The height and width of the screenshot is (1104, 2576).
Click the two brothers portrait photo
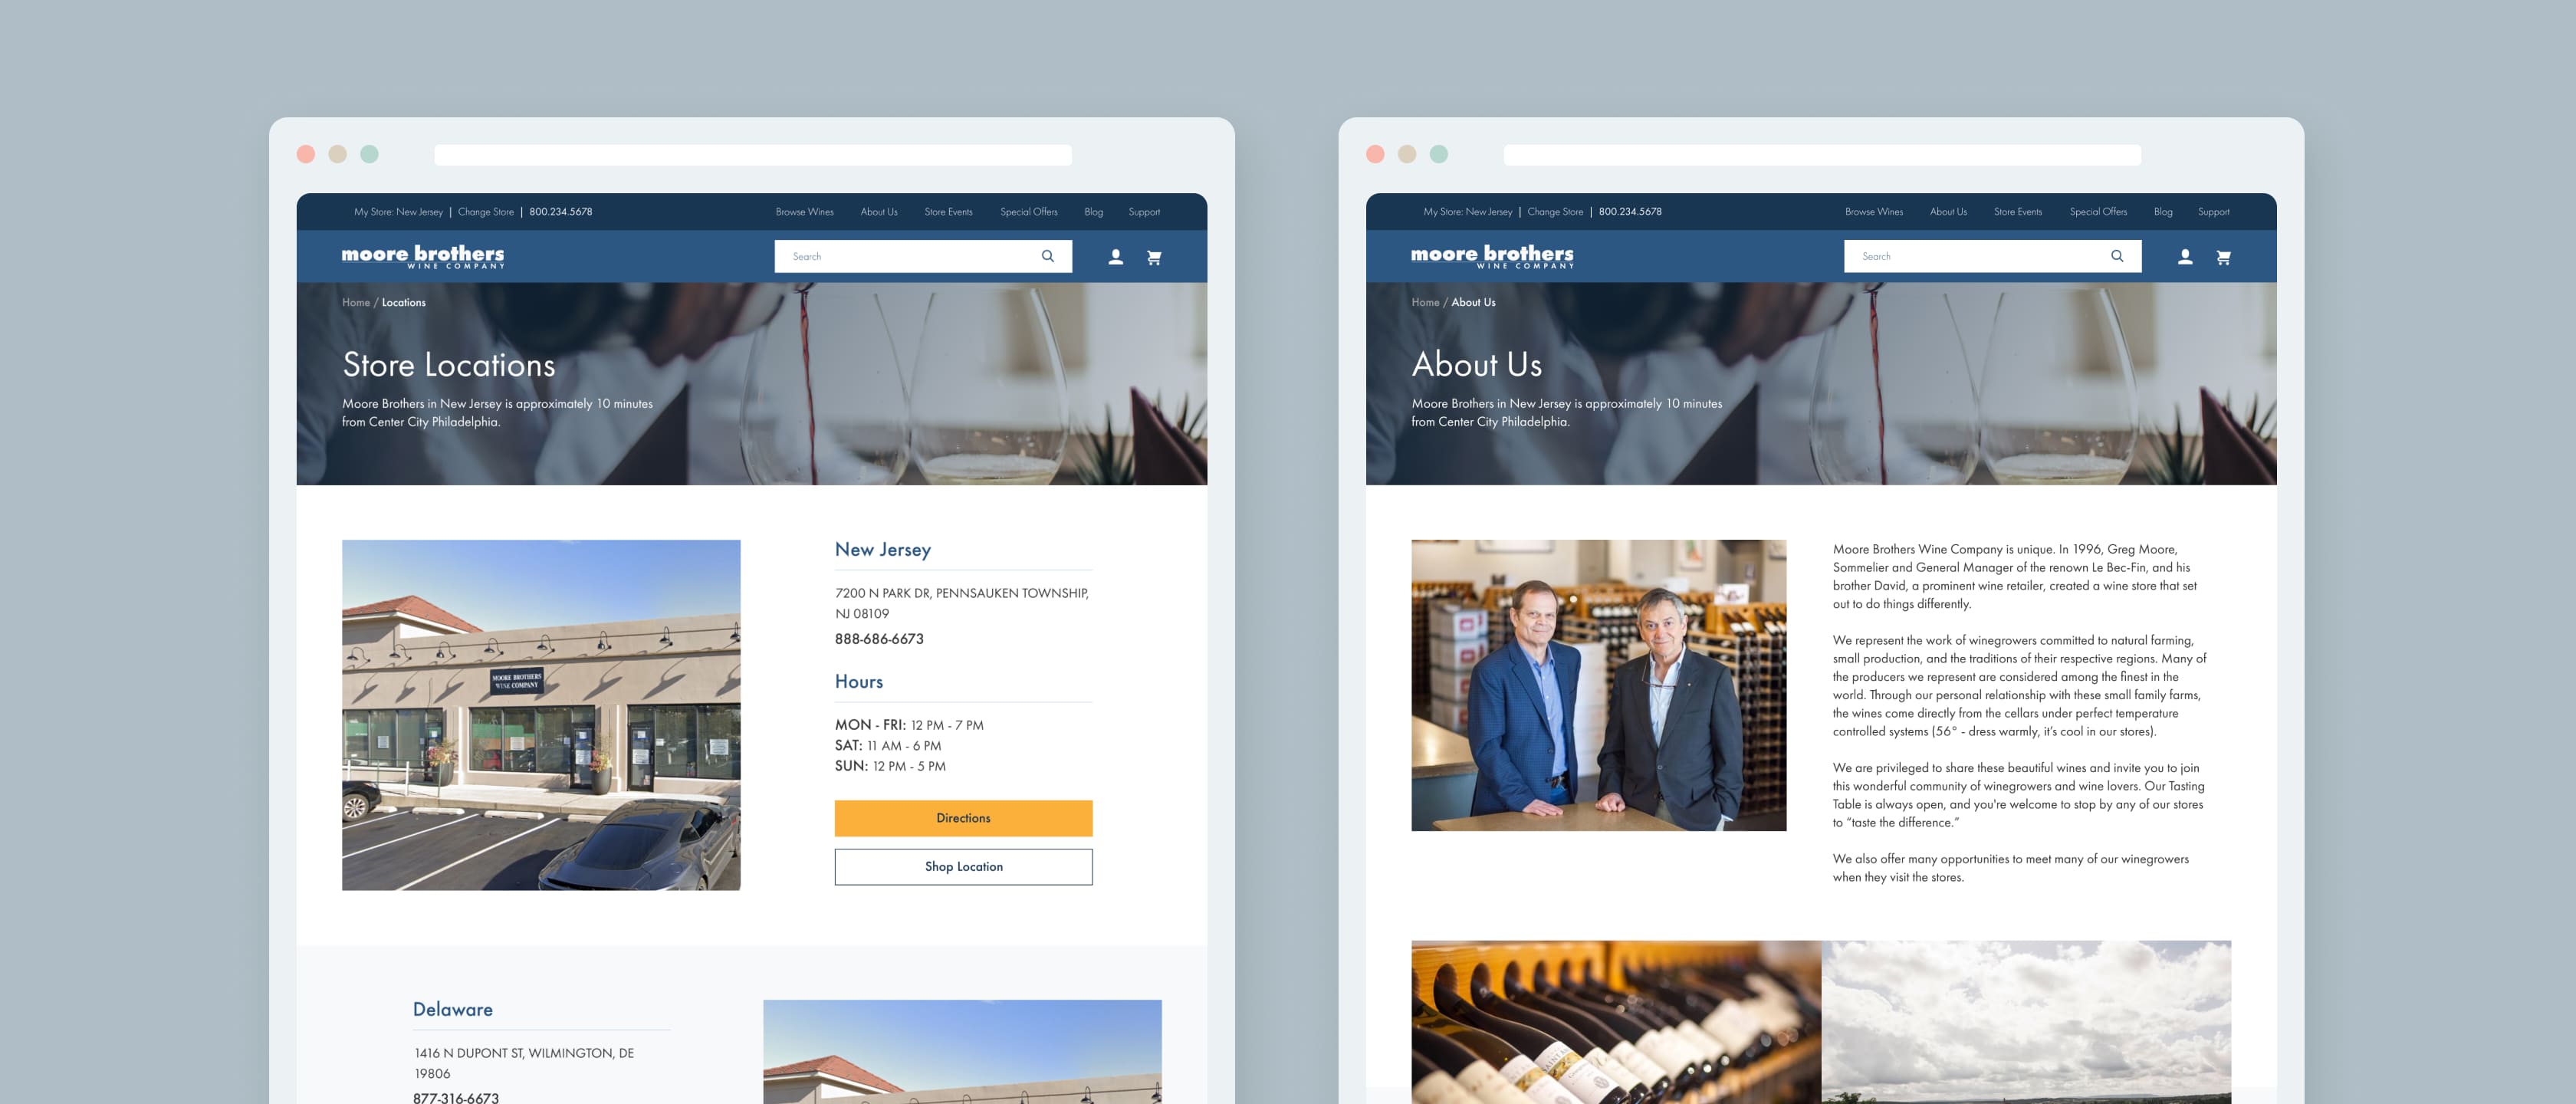pyautogui.click(x=1597, y=684)
